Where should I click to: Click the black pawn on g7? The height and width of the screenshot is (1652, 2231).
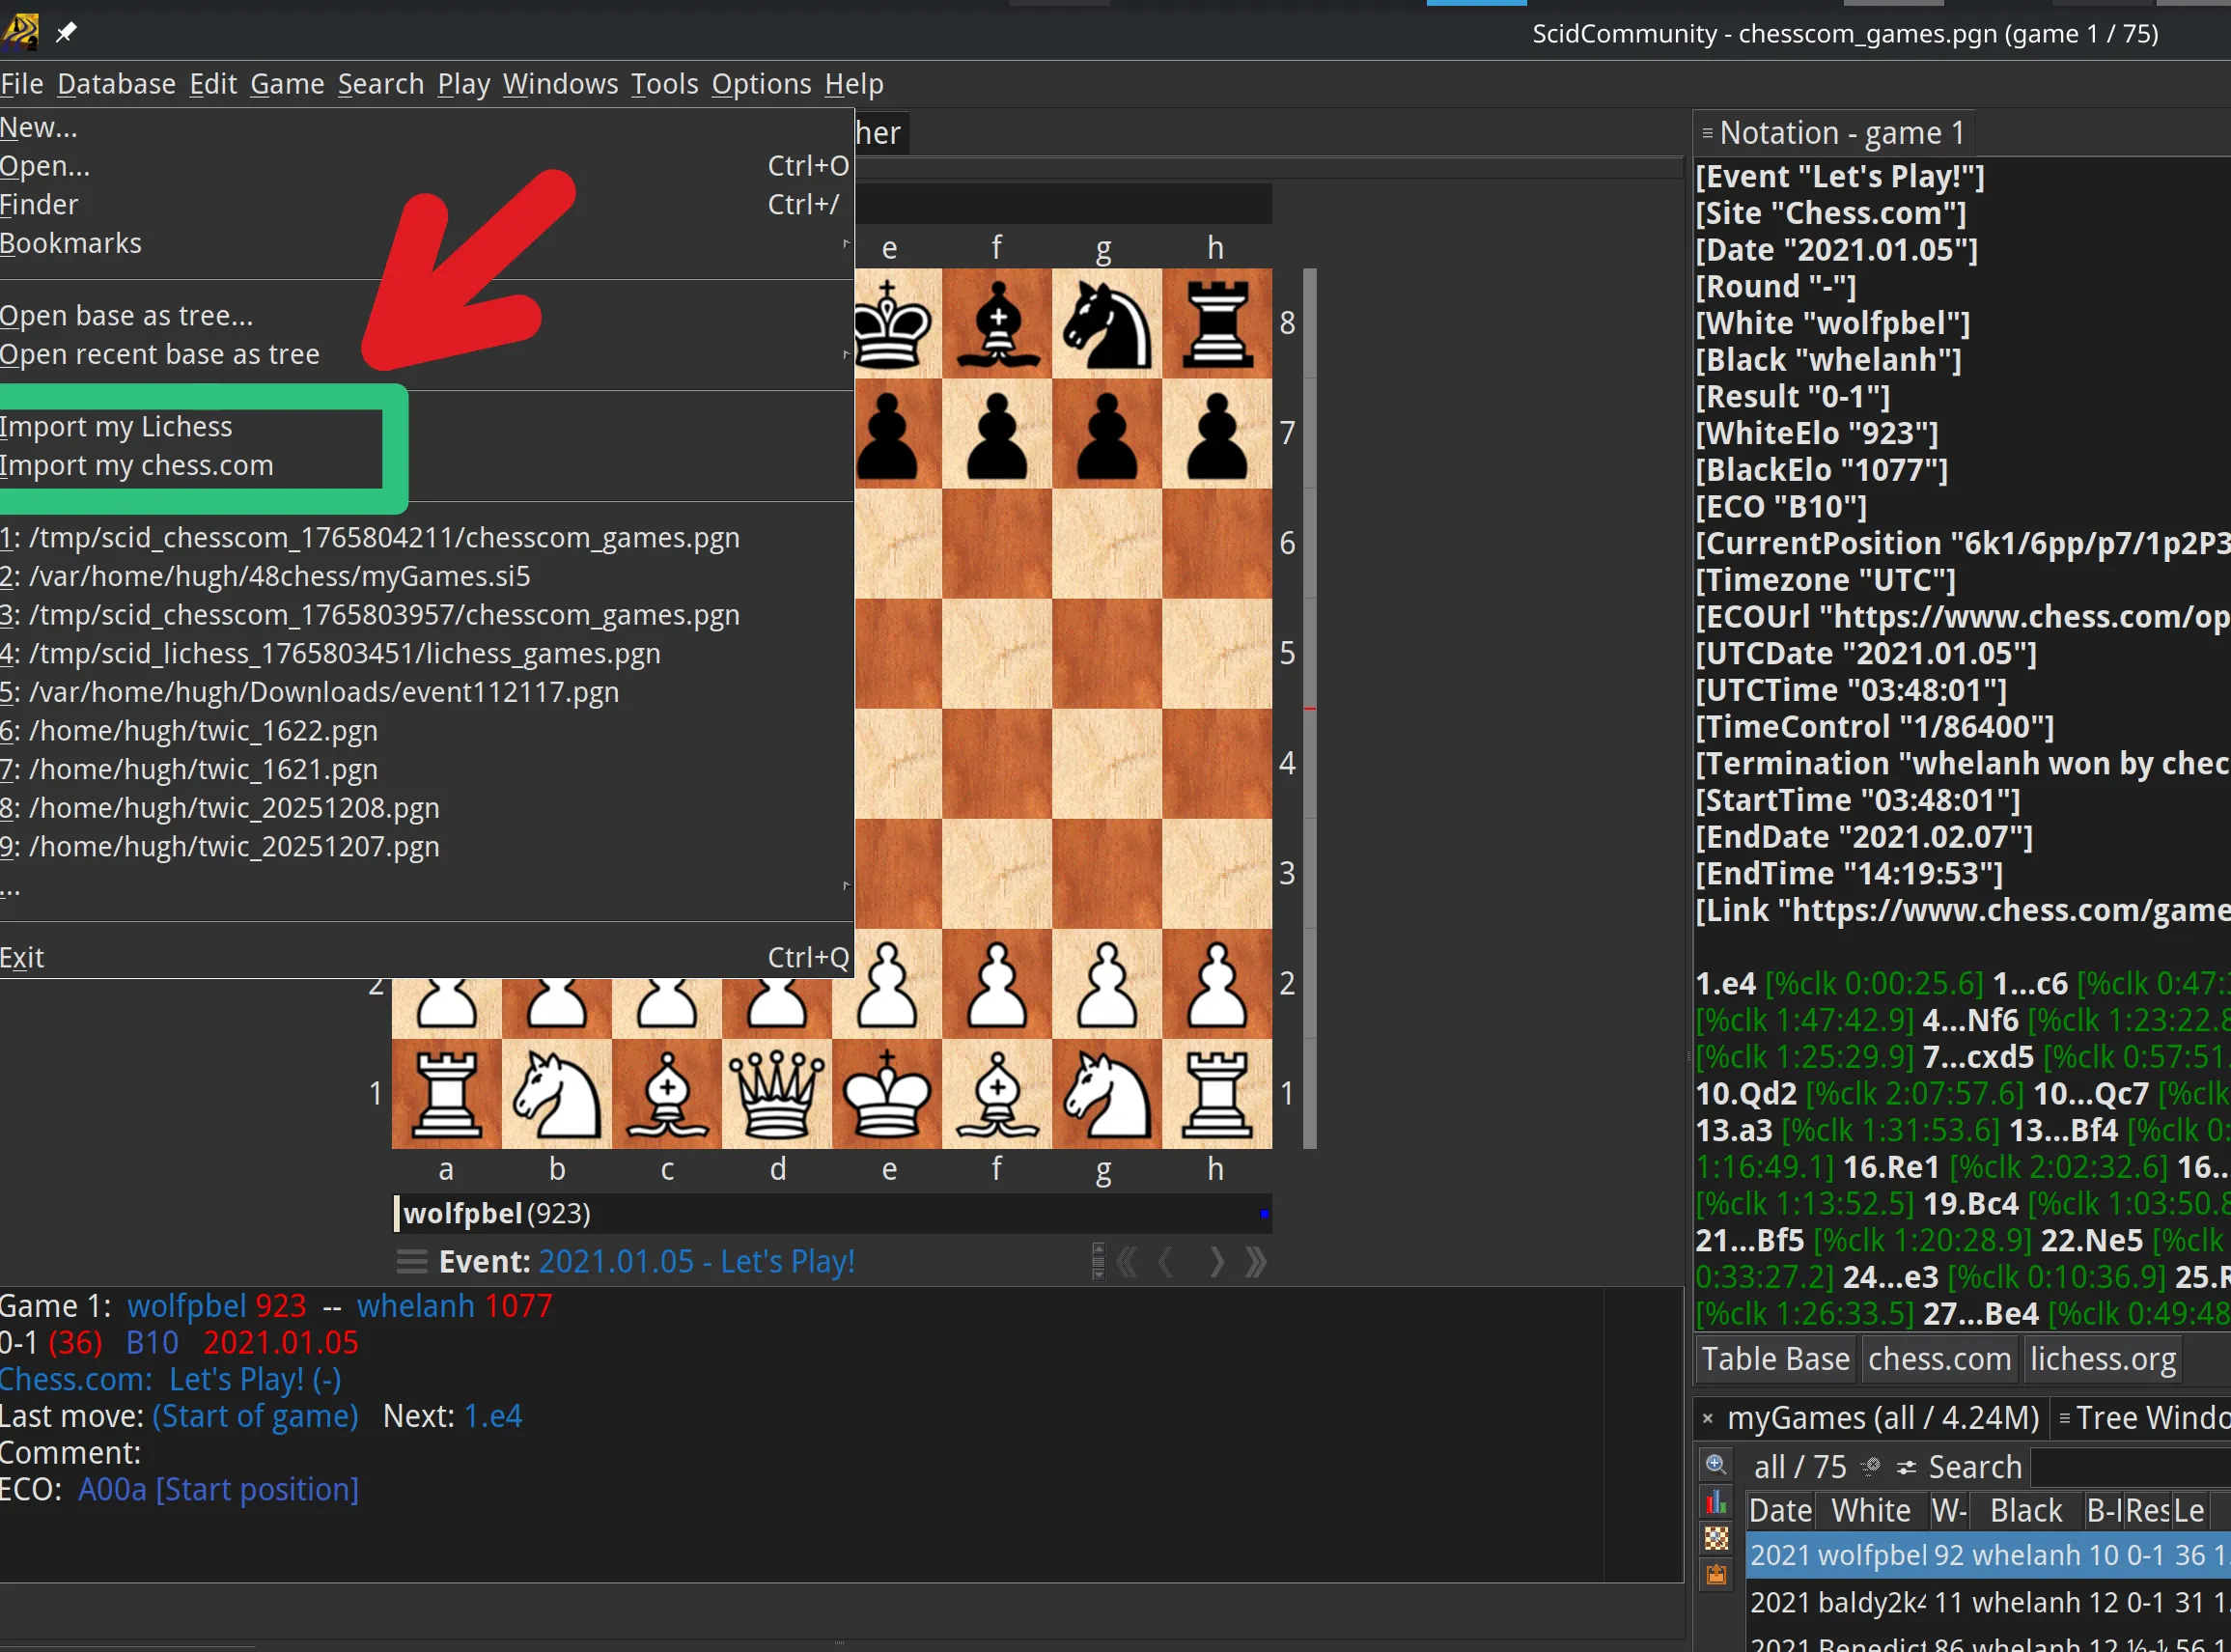tap(1107, 433)
